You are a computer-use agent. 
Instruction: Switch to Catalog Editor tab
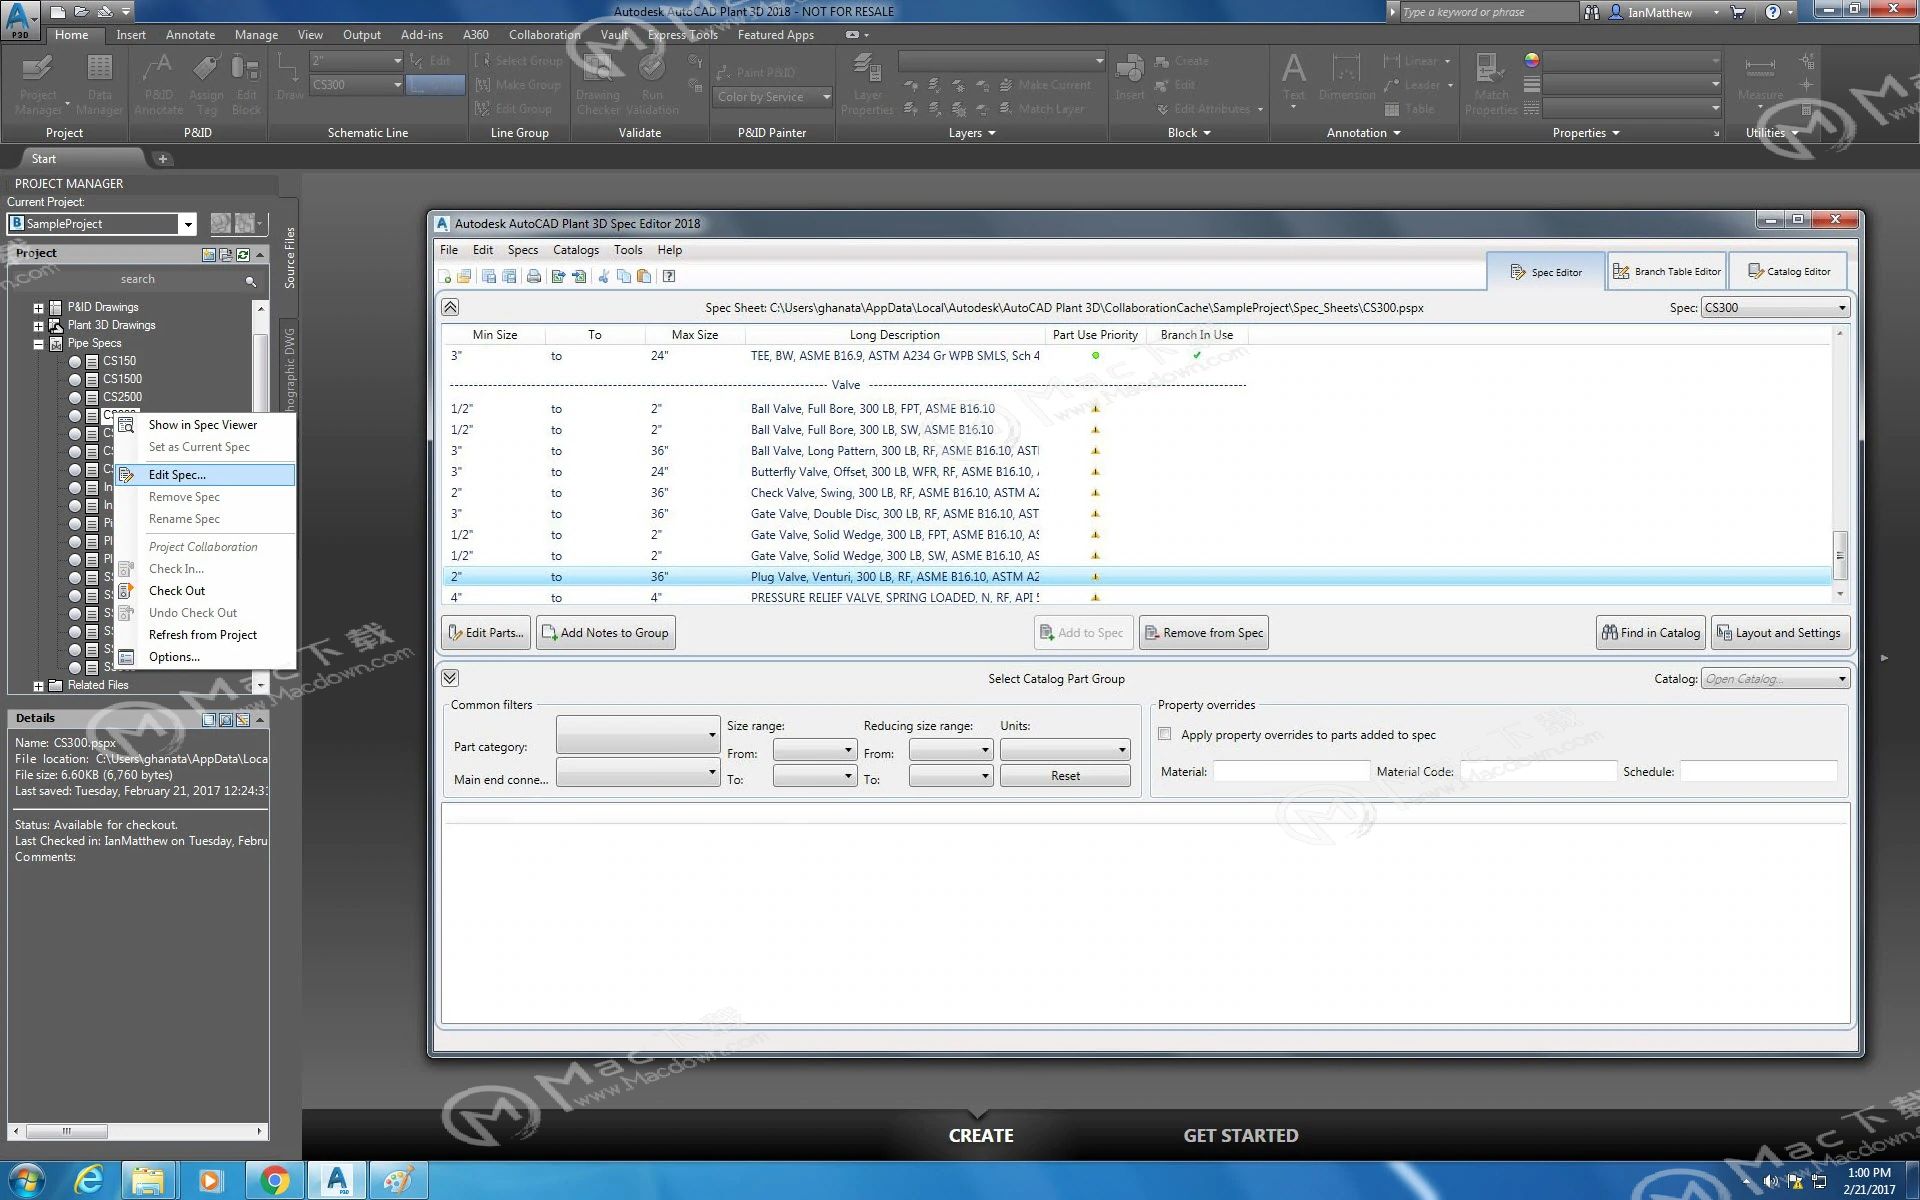coord(1788,272)
